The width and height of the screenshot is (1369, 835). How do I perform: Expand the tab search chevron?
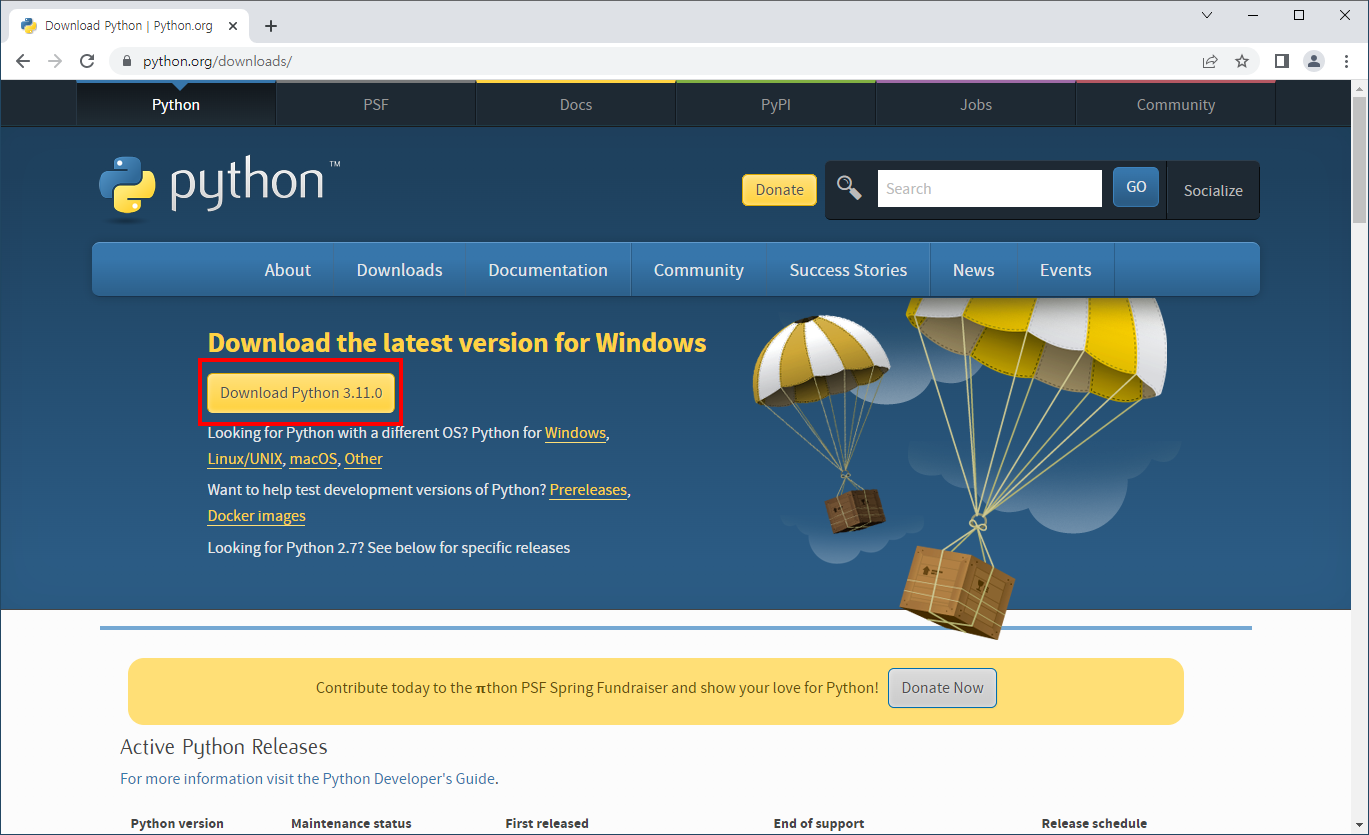(1207, 15)
